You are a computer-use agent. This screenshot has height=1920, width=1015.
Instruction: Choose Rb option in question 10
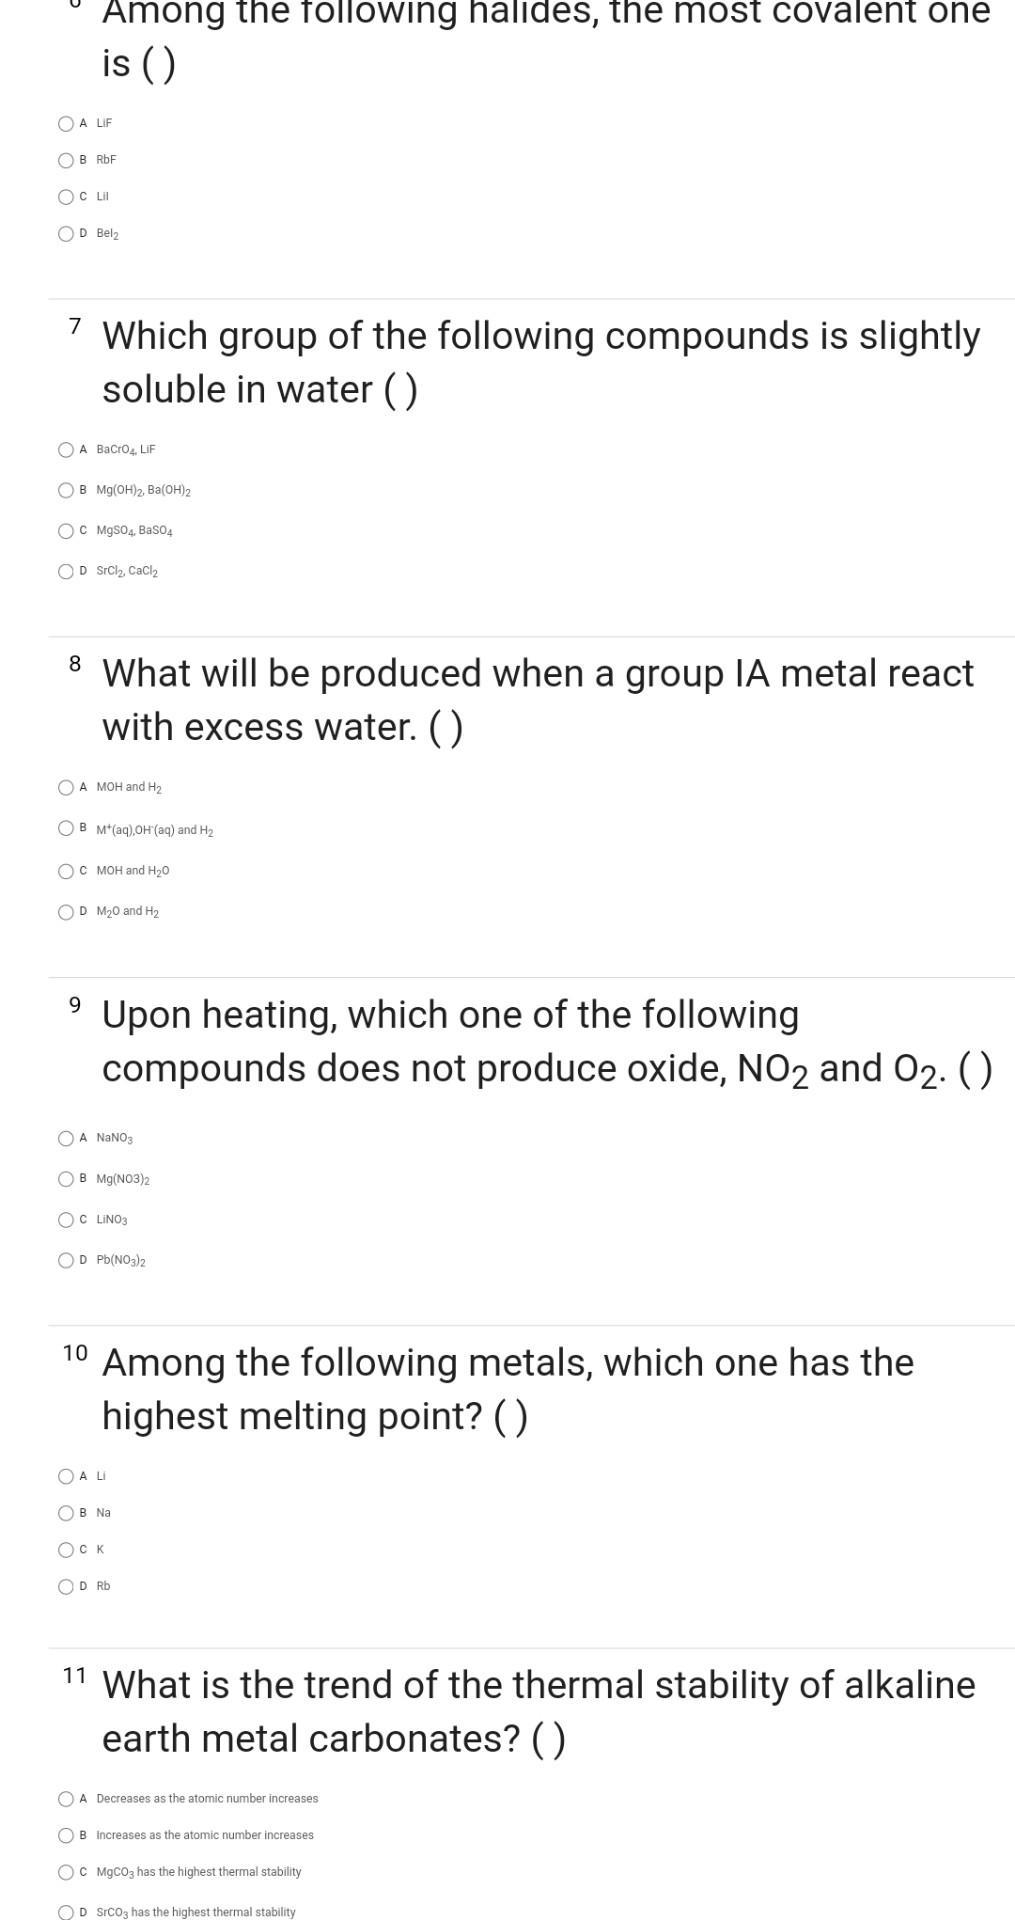(x=66, y=1586)
